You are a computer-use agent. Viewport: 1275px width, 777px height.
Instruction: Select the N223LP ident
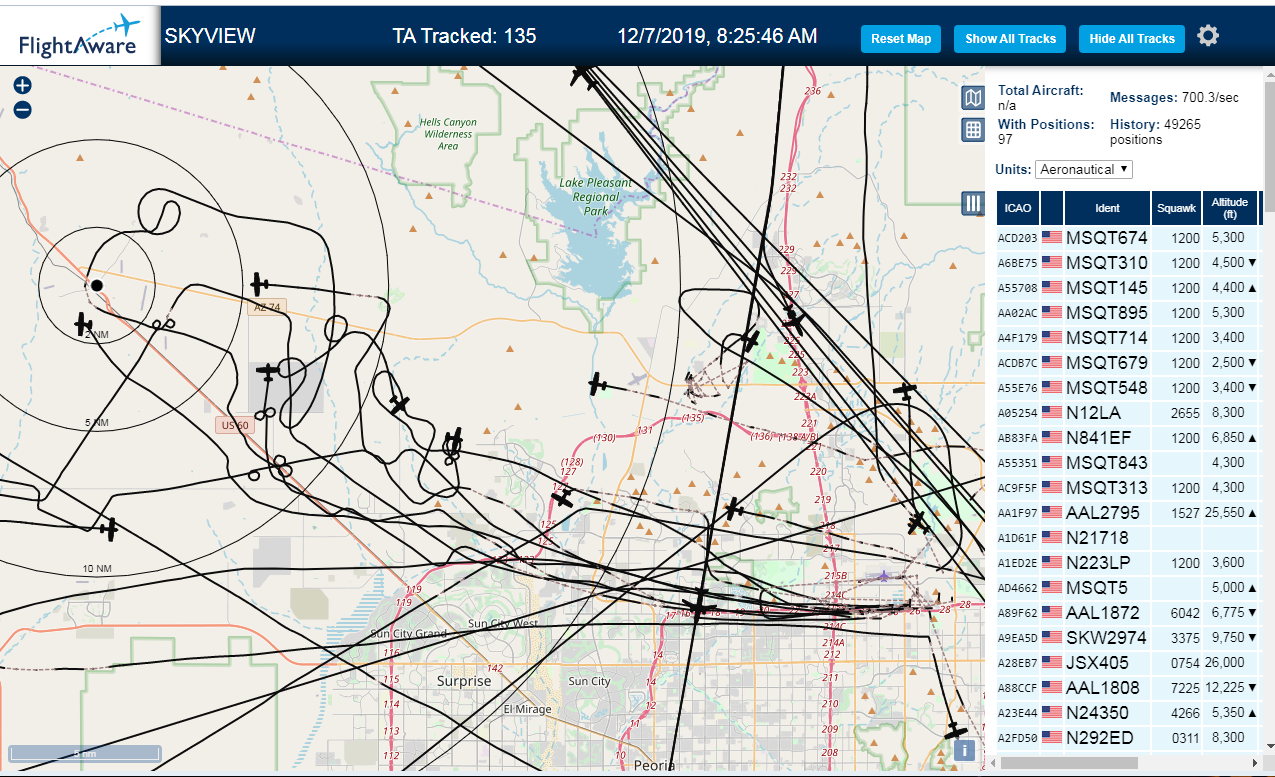1099,563
